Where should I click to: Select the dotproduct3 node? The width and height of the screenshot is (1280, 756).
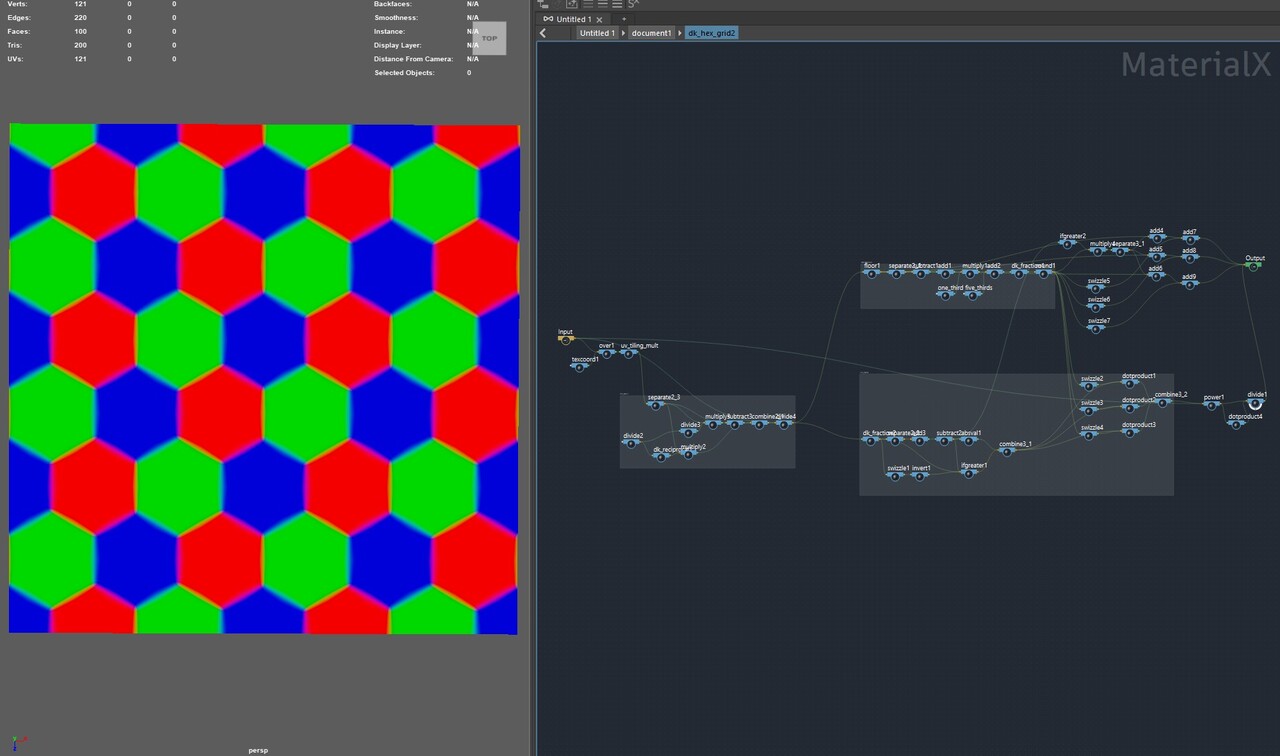click(1131, 432)
